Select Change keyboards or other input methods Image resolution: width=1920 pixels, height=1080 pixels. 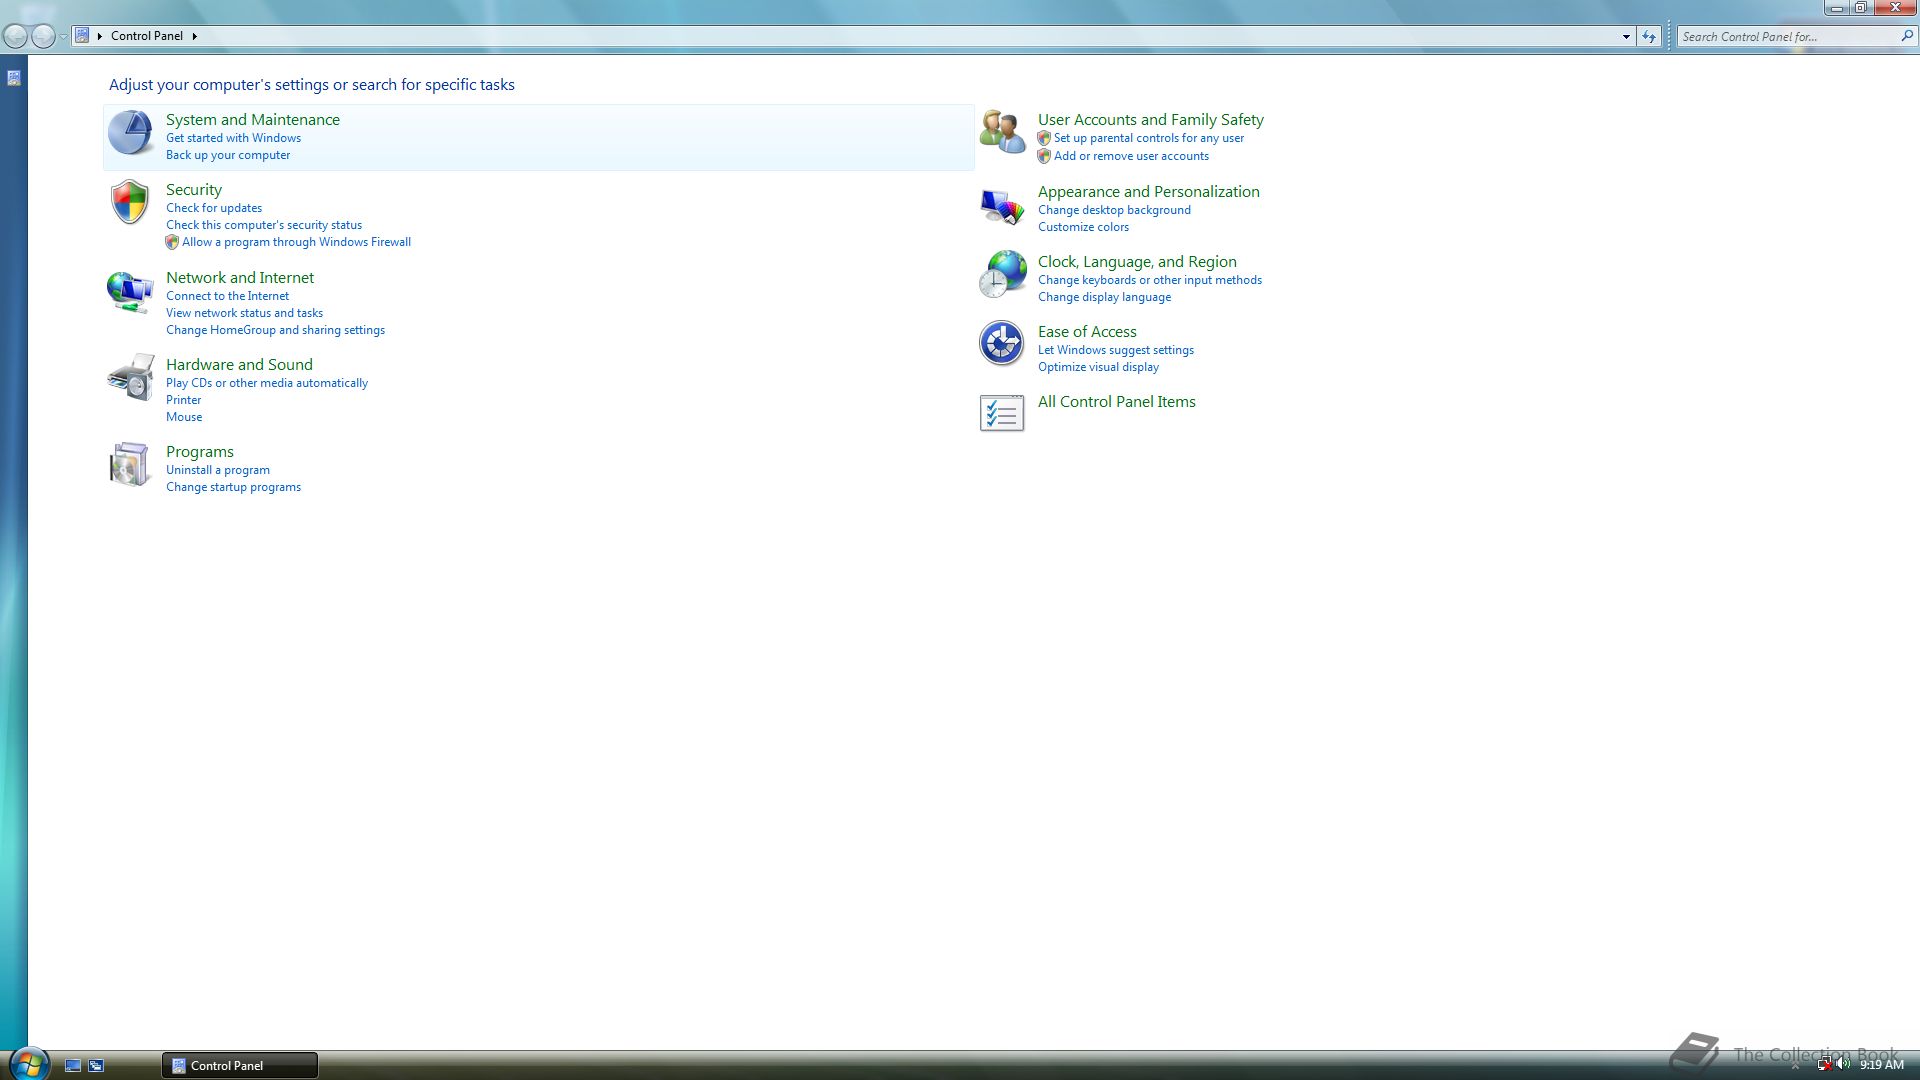click(x=1150, y=280)
